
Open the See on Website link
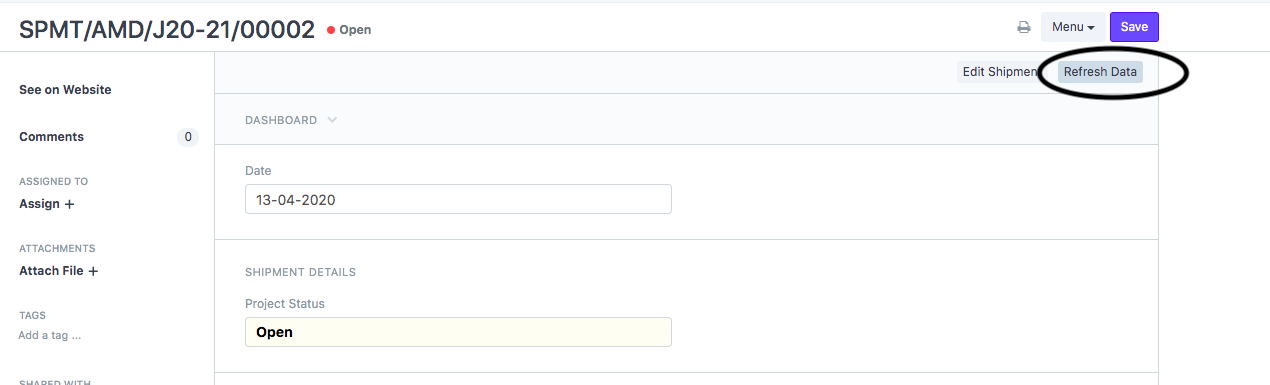point(65,90)
